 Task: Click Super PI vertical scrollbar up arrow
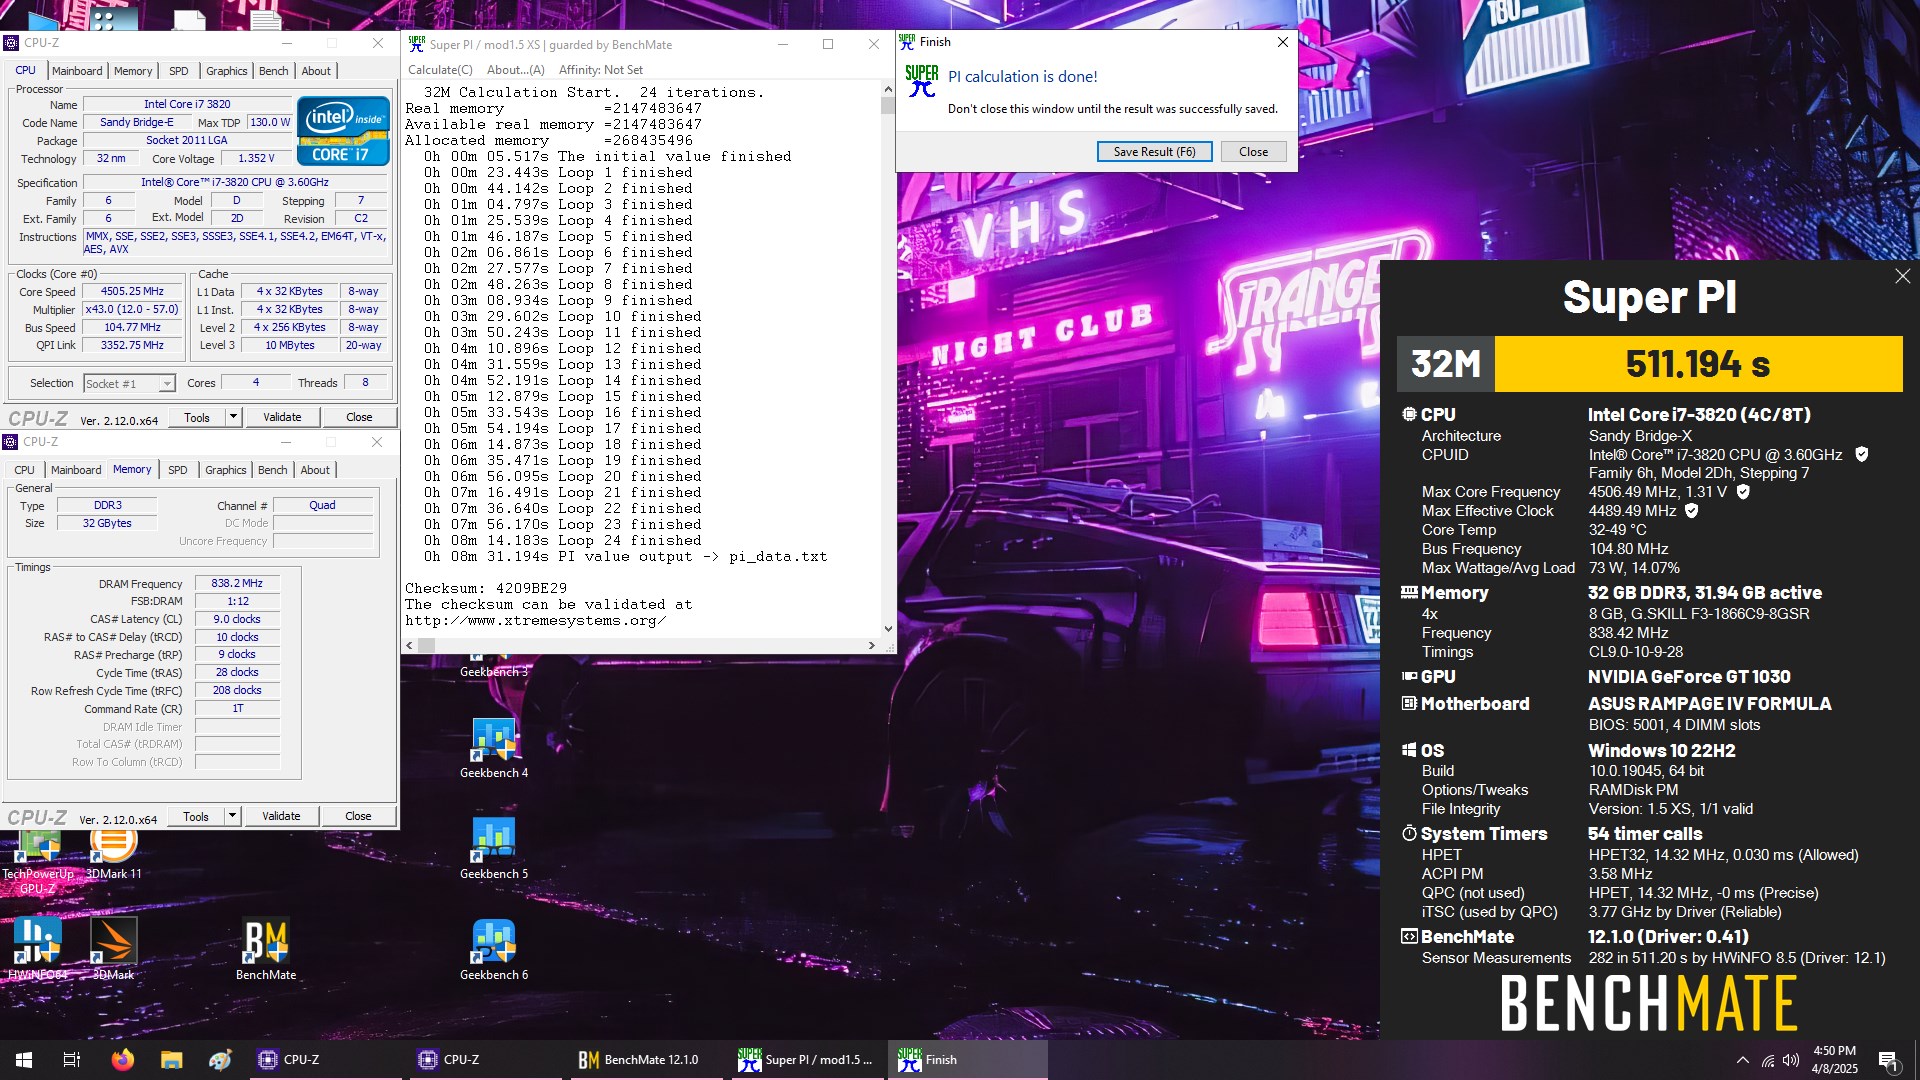point(888,90)
